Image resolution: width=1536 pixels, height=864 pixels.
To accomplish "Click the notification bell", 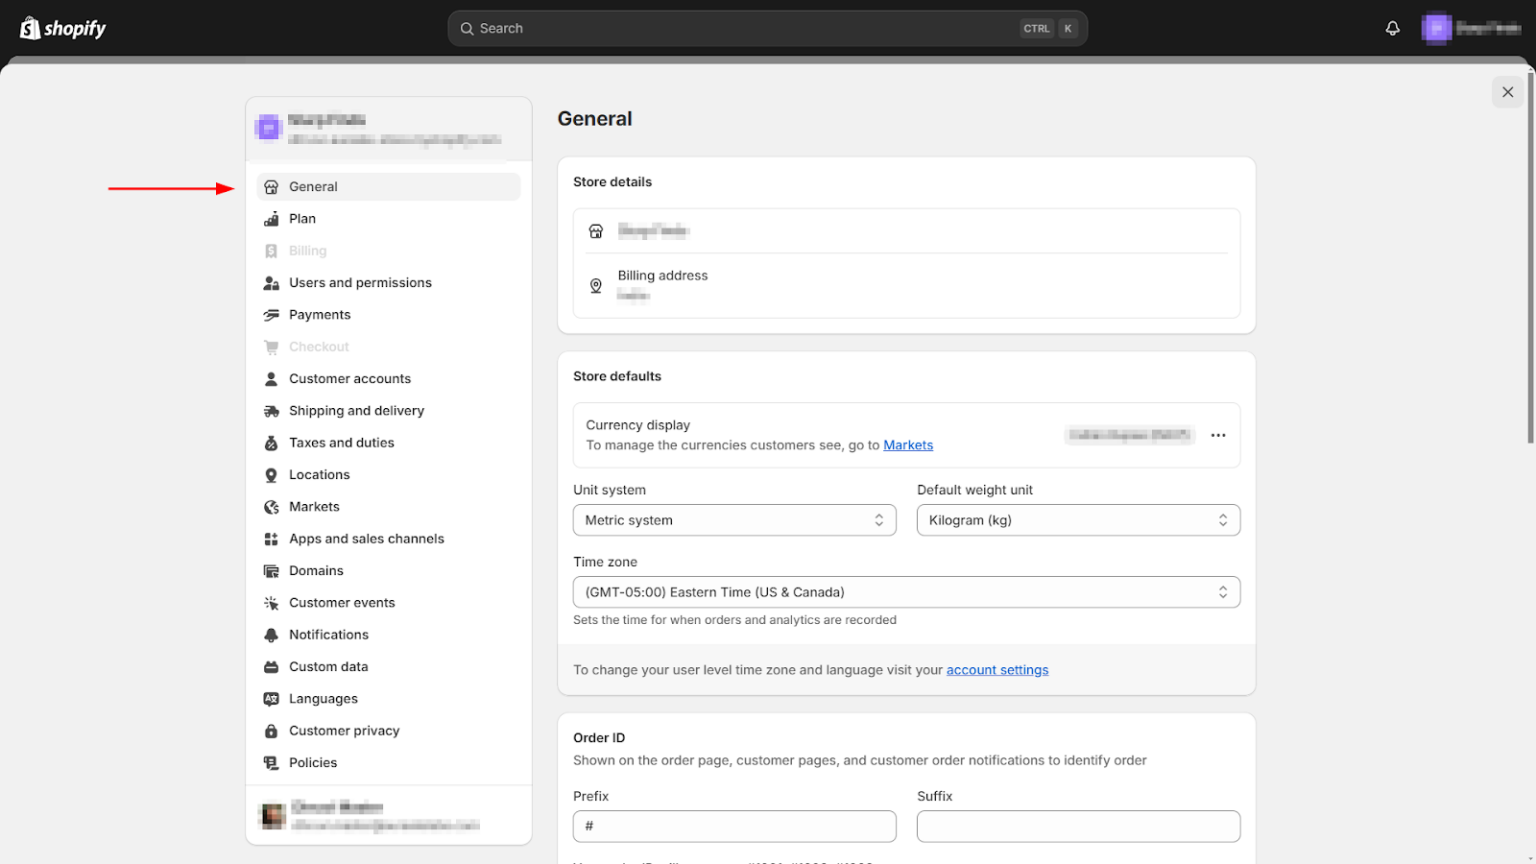I will pos(1392,28).
